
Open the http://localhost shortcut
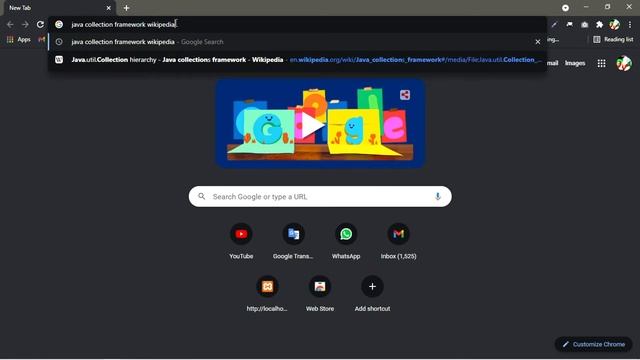(x=267, y=293)
